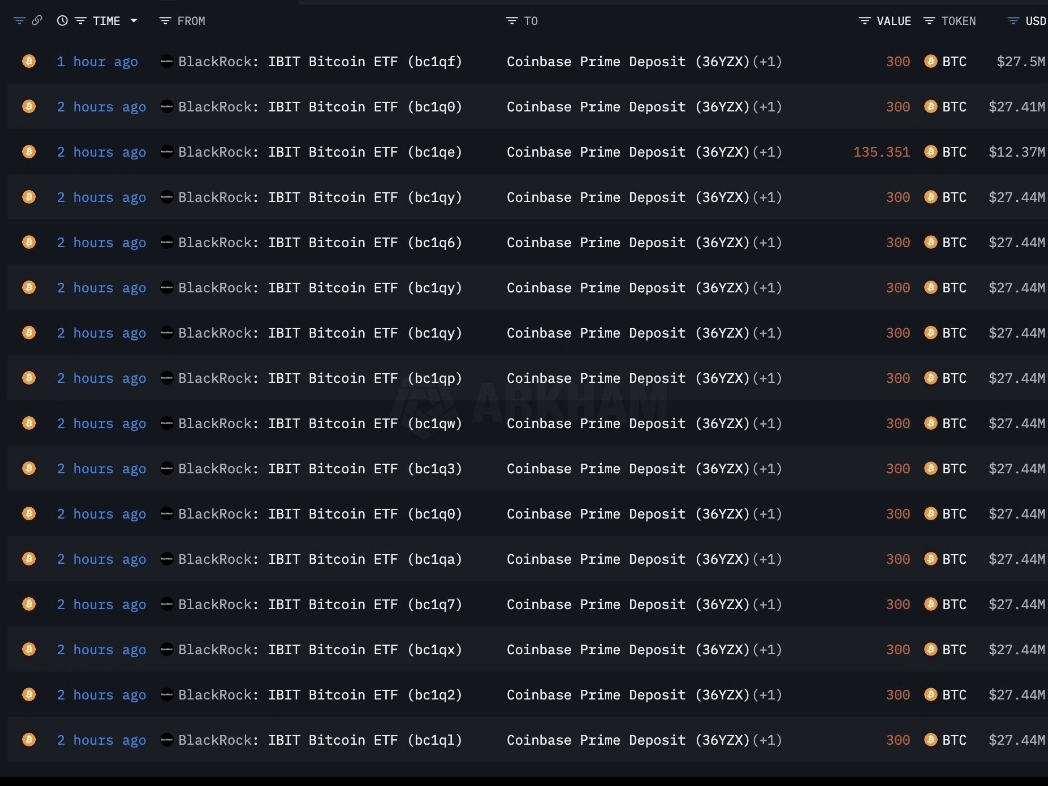Open the TOKEN column filter
This screenshot has height=786, width=1048.
929,21
